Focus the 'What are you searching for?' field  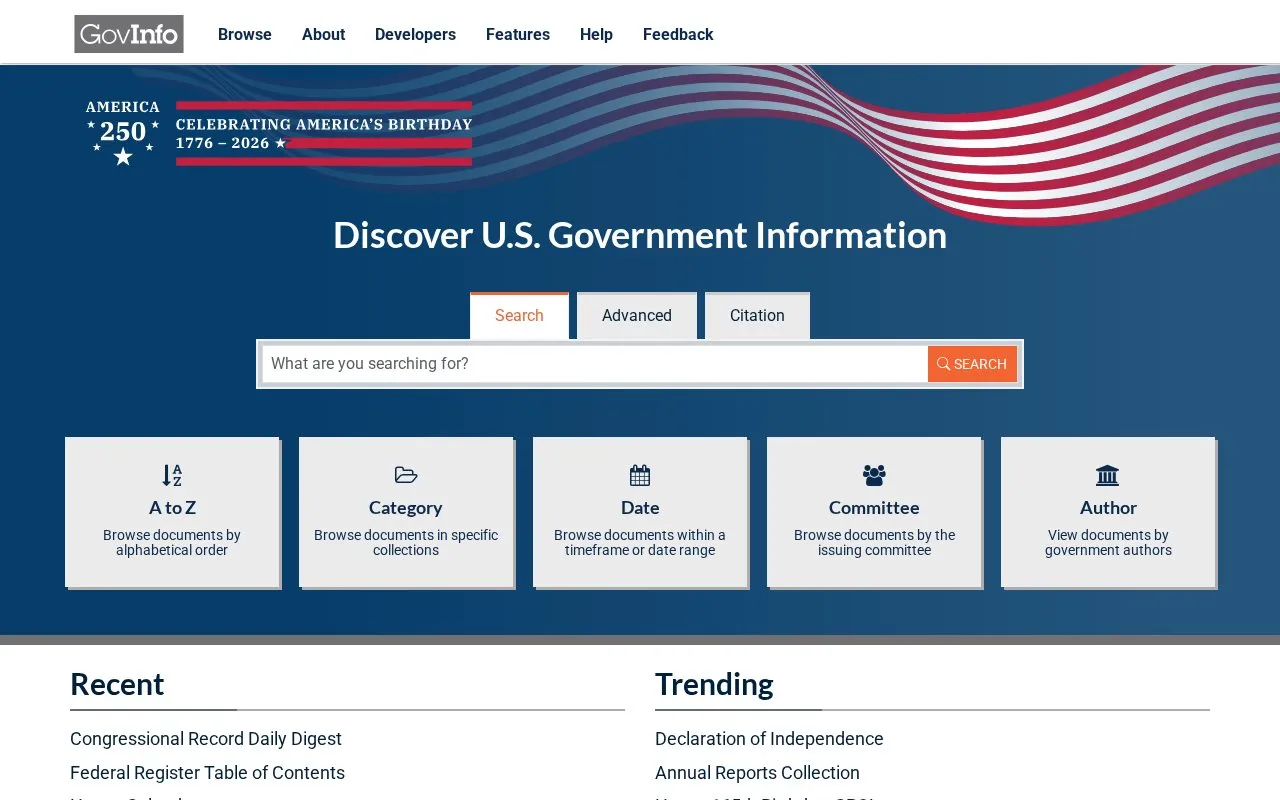click(595, 364)
